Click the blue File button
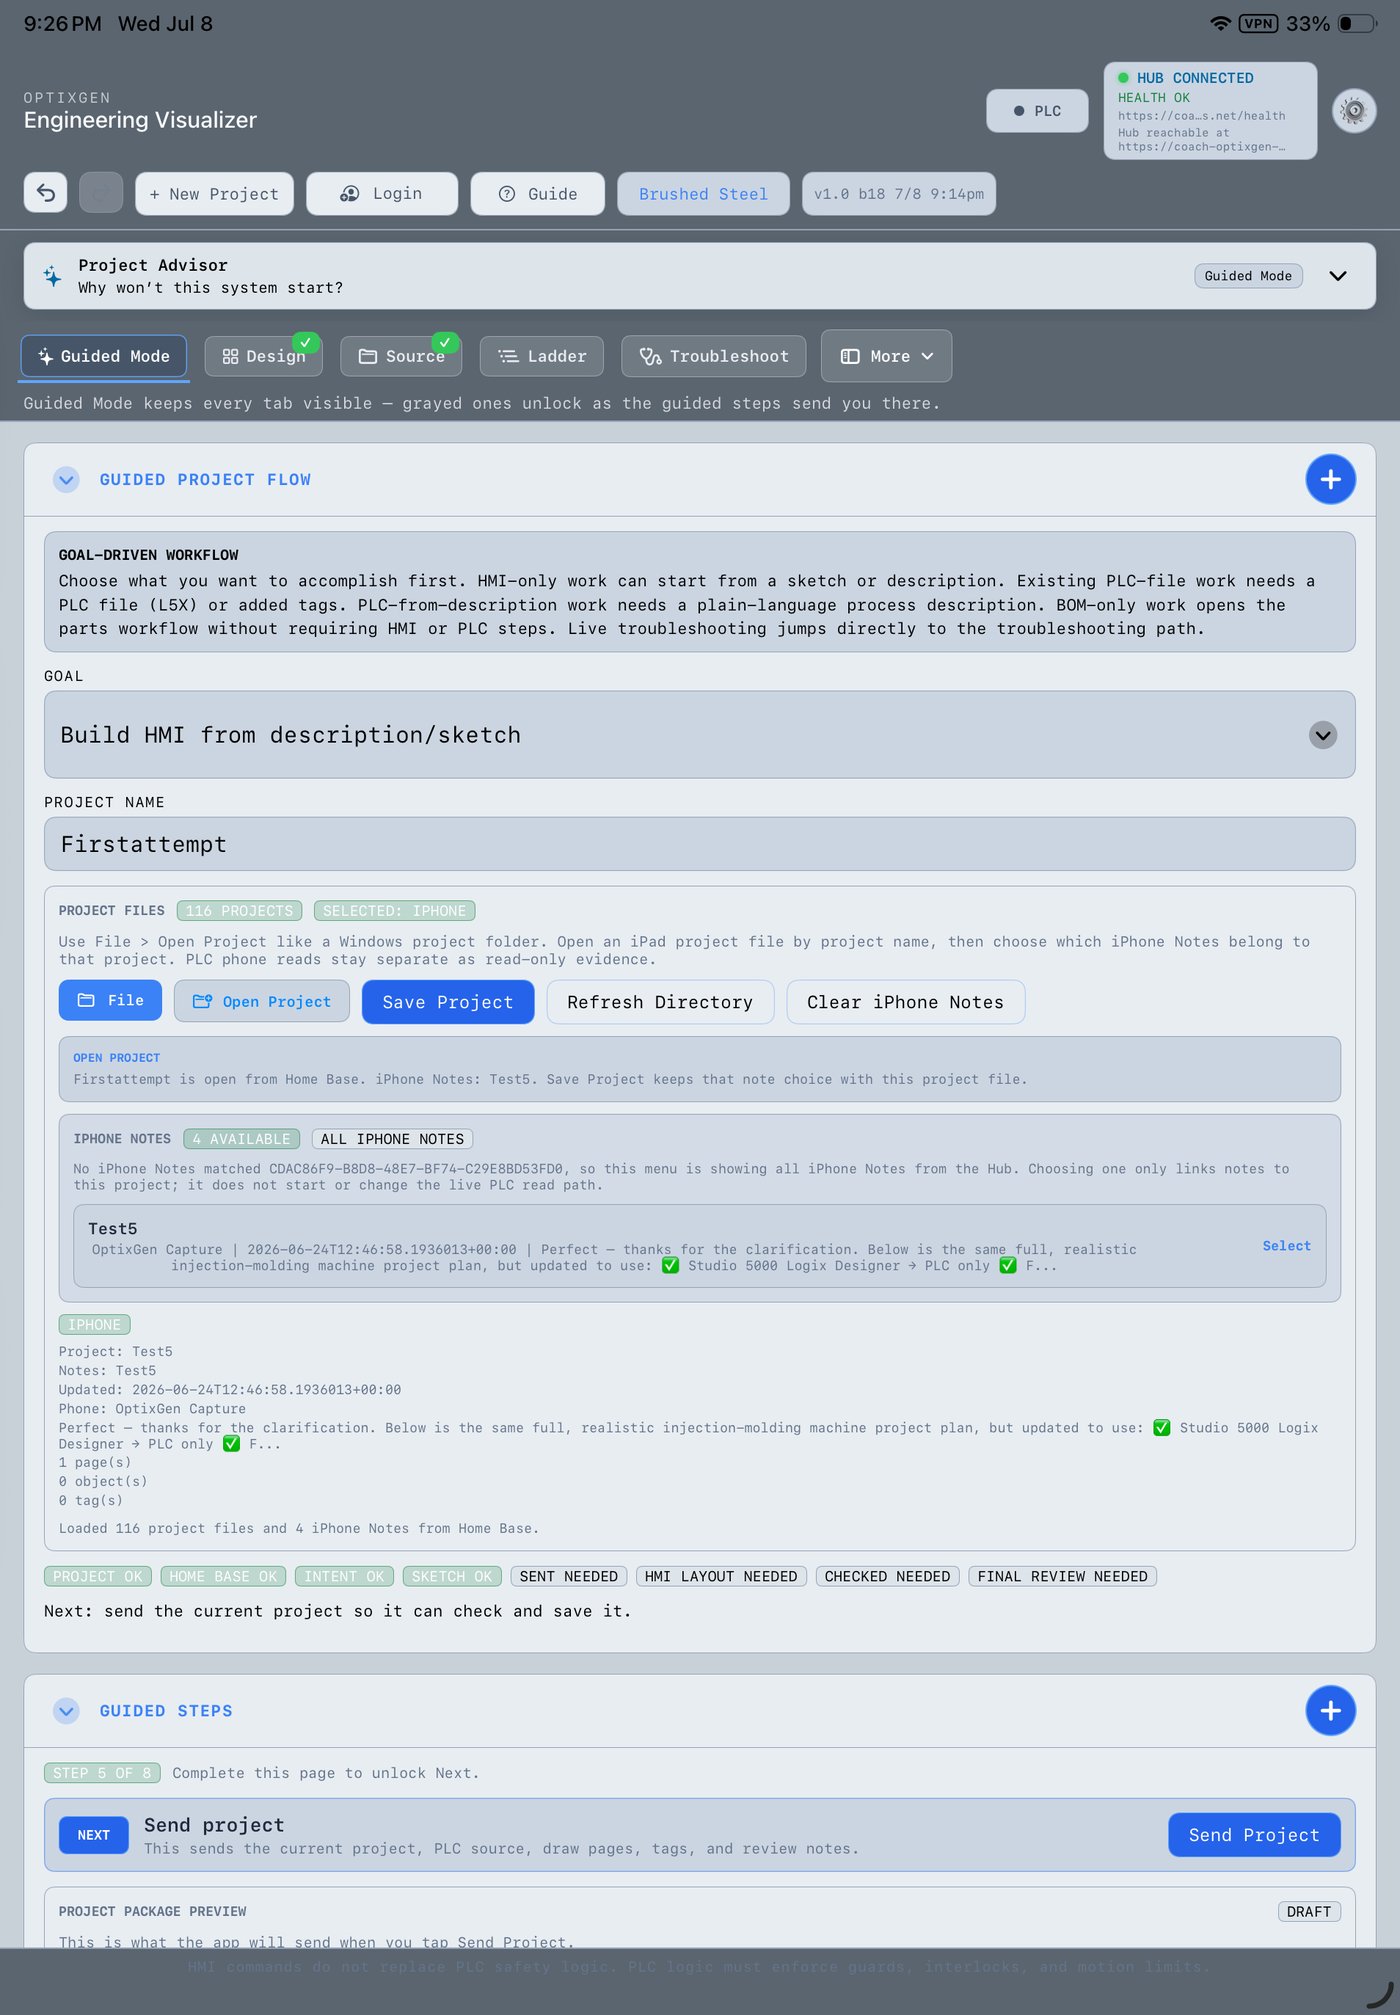 coord(110,1001)
